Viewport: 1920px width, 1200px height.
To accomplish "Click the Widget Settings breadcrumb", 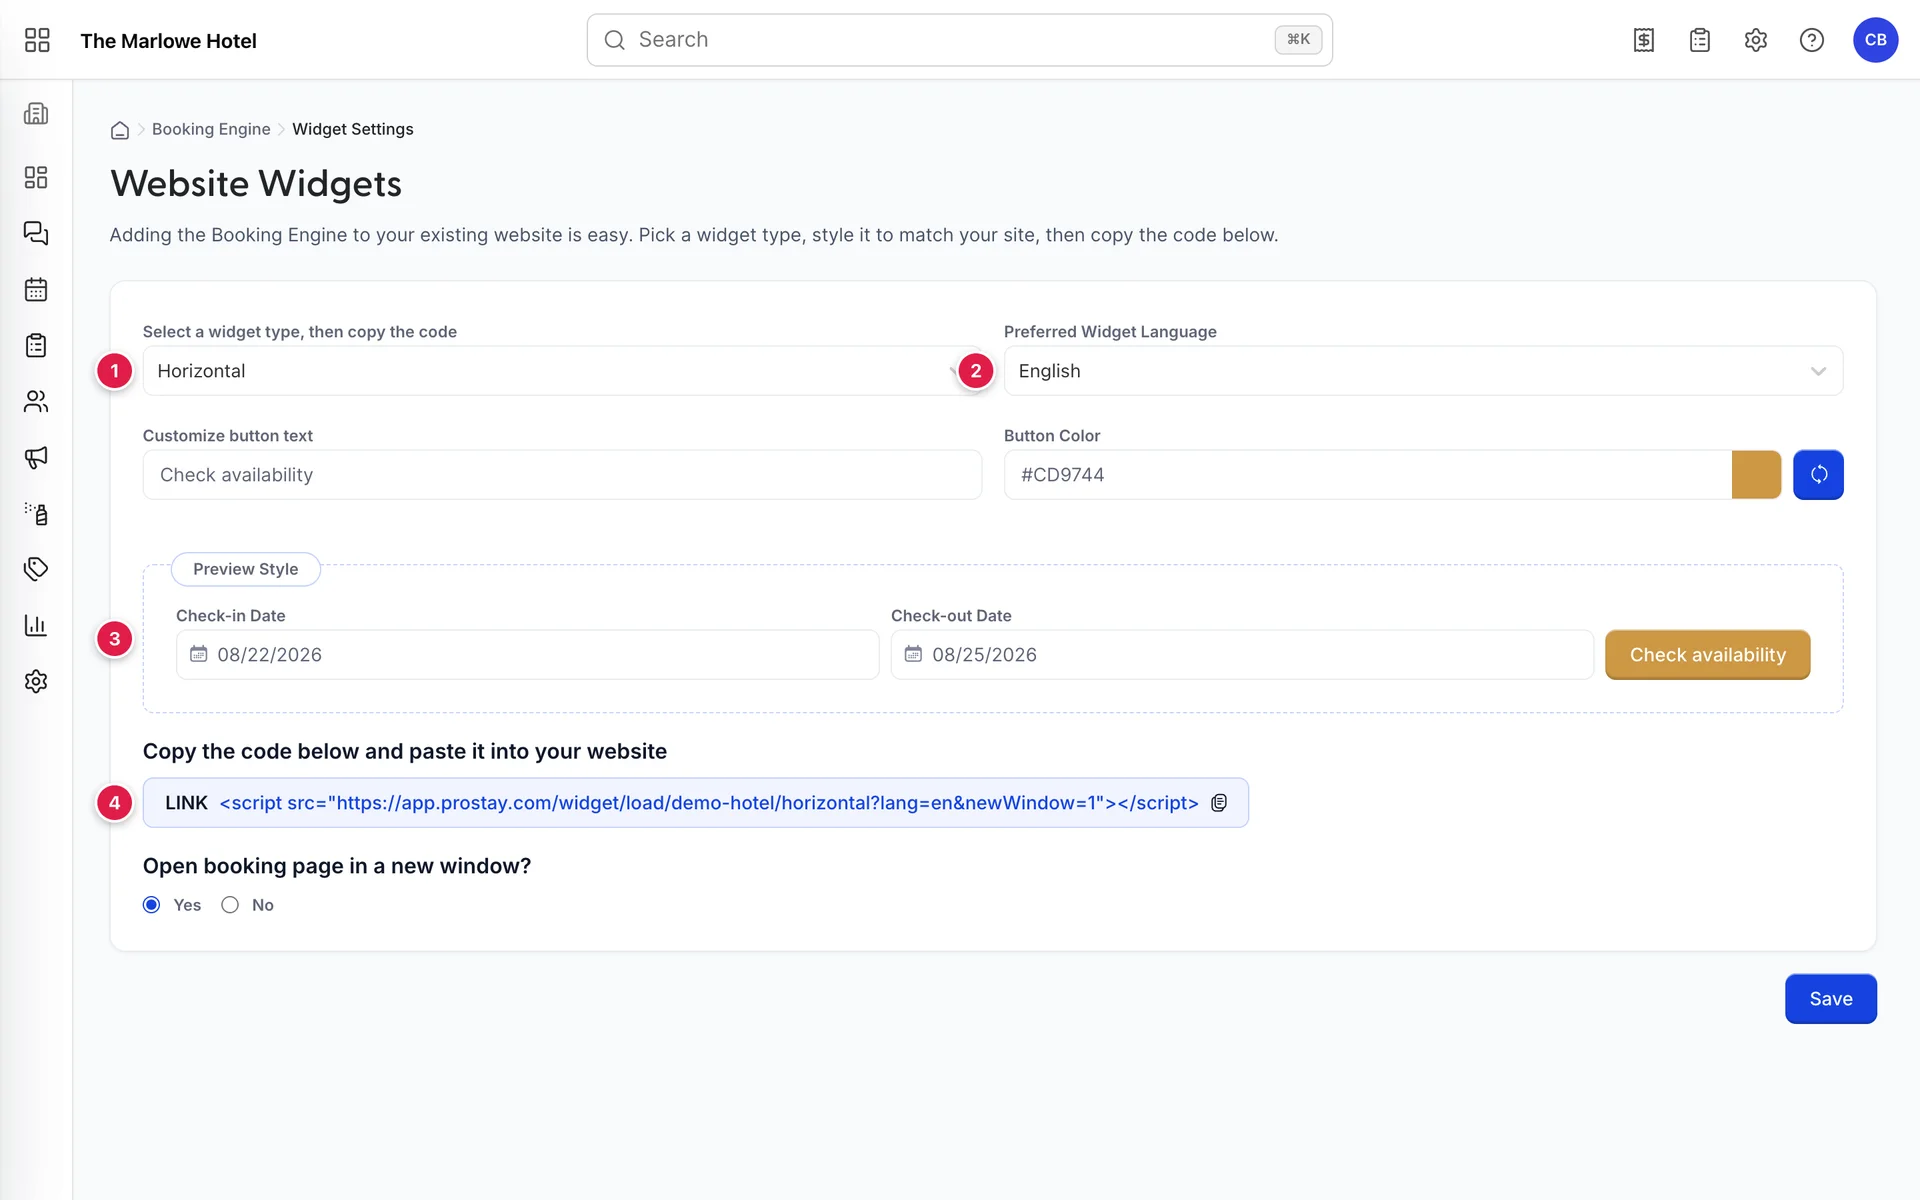I will tap(353, 129).
